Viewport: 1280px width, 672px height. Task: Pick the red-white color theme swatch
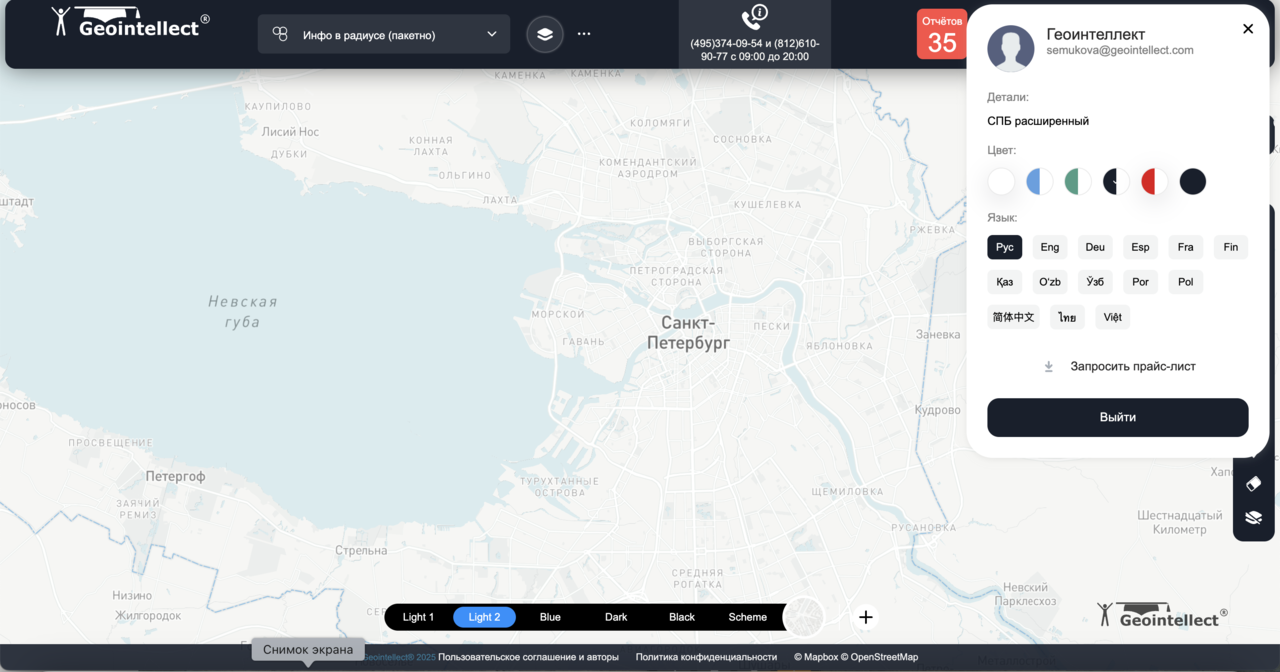[1154, 181]
